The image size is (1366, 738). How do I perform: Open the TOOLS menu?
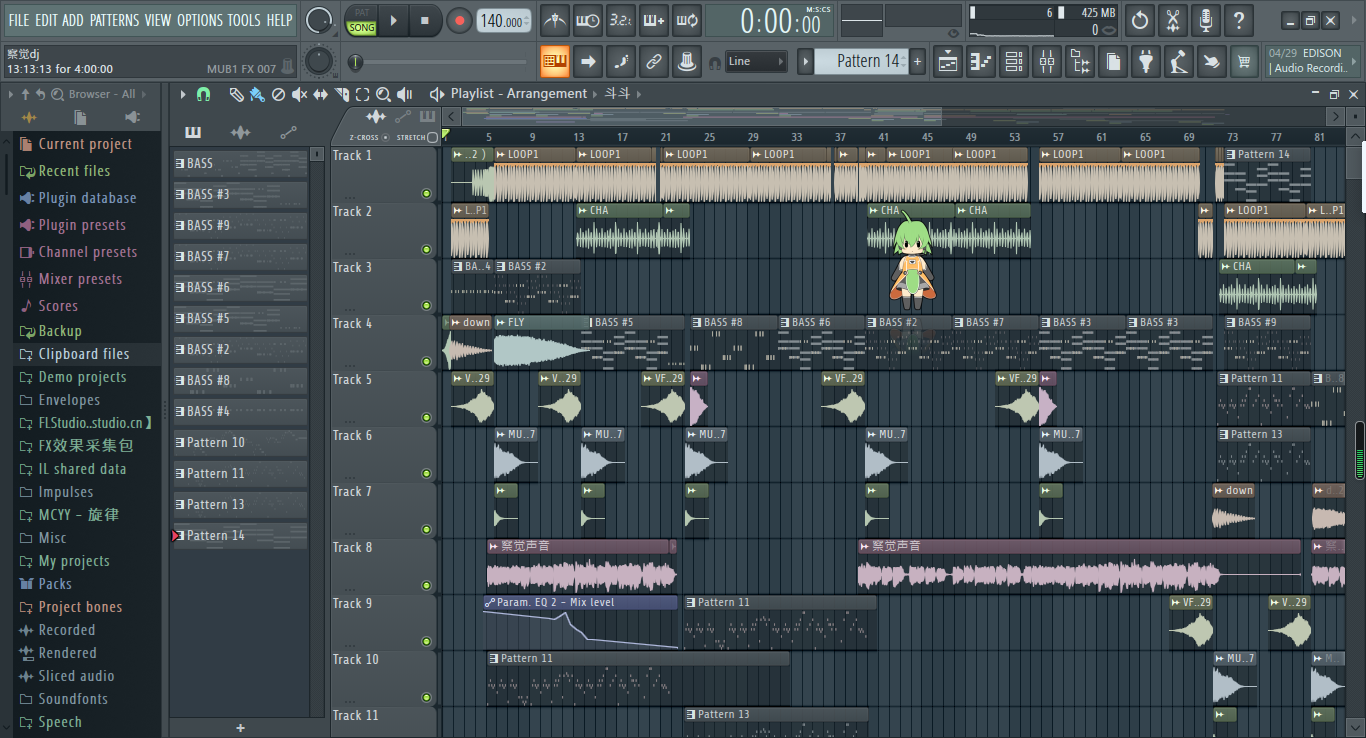[x=243, y=20]
